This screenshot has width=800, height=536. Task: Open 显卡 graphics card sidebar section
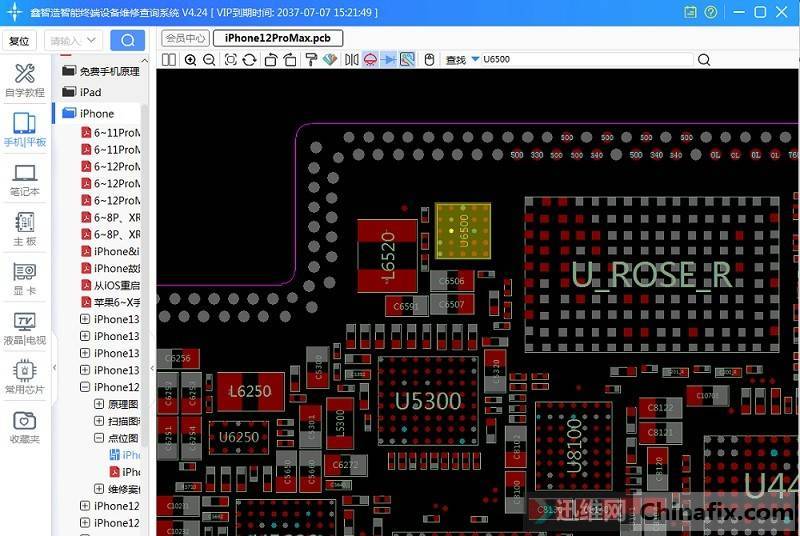tap(25, 277)
